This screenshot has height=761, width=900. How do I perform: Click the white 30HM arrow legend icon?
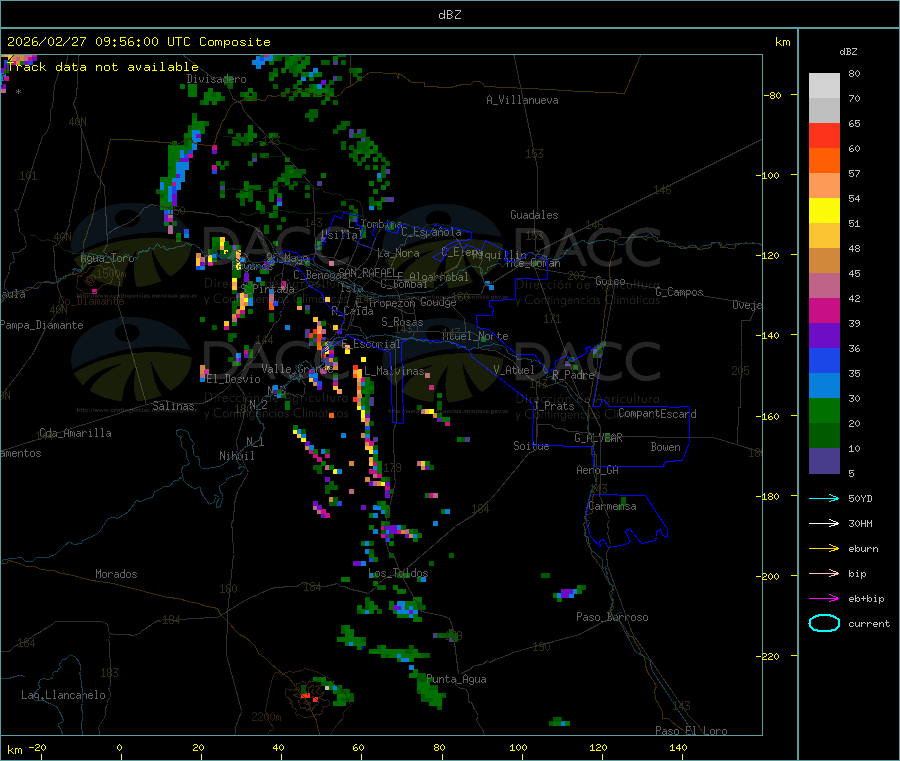pyautogui.click(x=824, y=523)
